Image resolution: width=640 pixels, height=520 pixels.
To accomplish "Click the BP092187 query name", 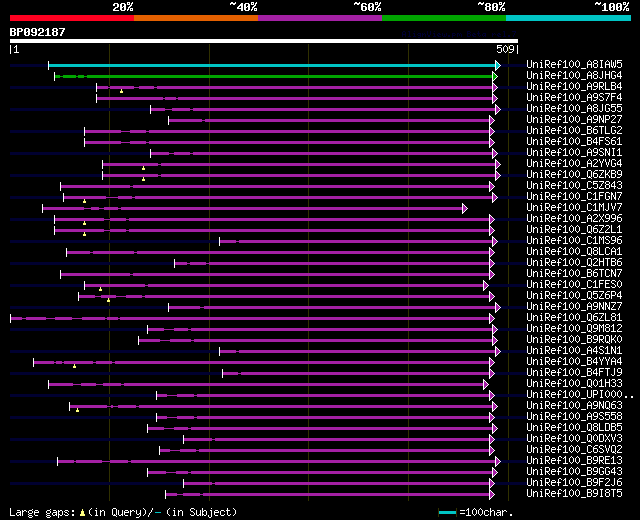I will pyautogui.click(x=37, y=32).
